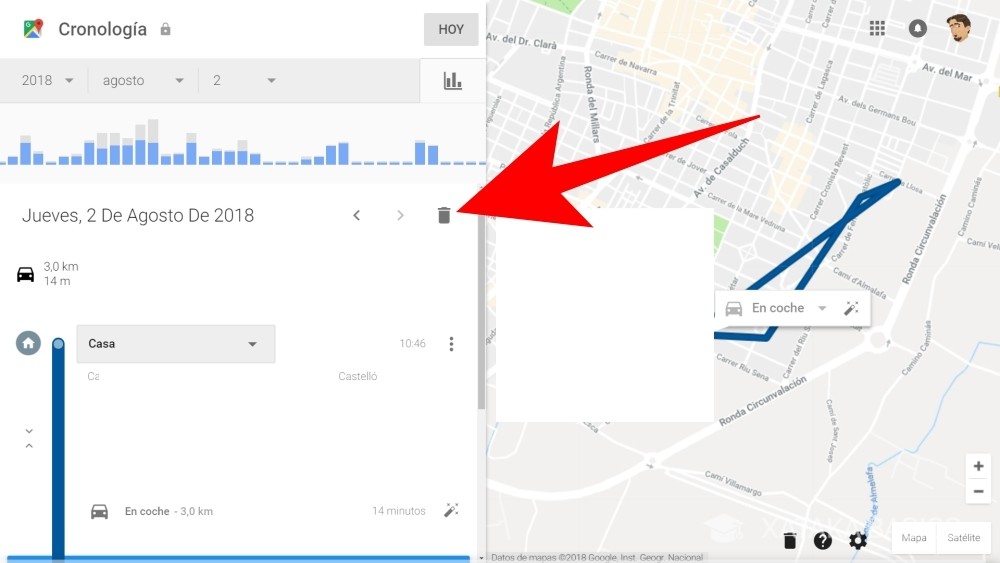Click the Jueves, 2 De Agosto De 2018 heading
The width and height of the screenshot is (1000, 563).
(138, 216)
